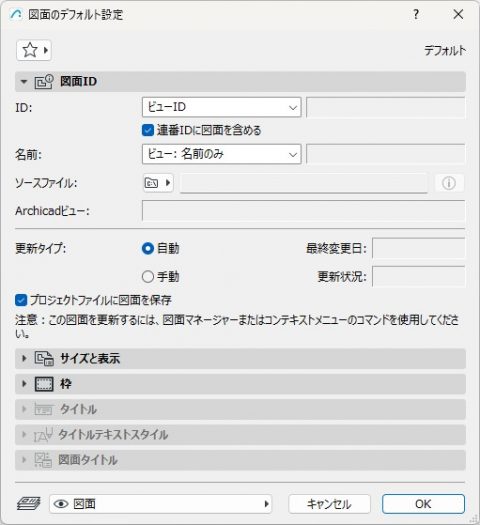Click the custom name field beside 名前 dropdown

point(385,154)
